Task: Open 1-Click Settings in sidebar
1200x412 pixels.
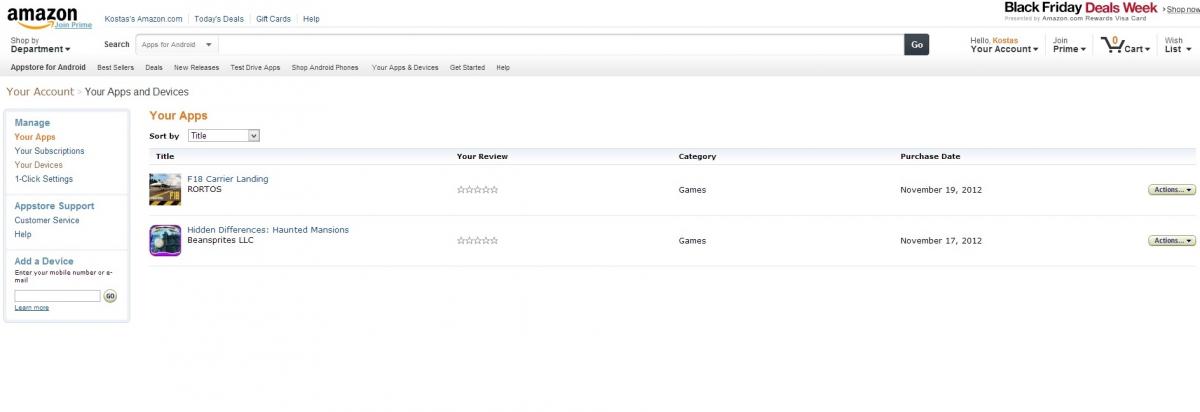Action: pyautogui.click(x=43, y=179)
